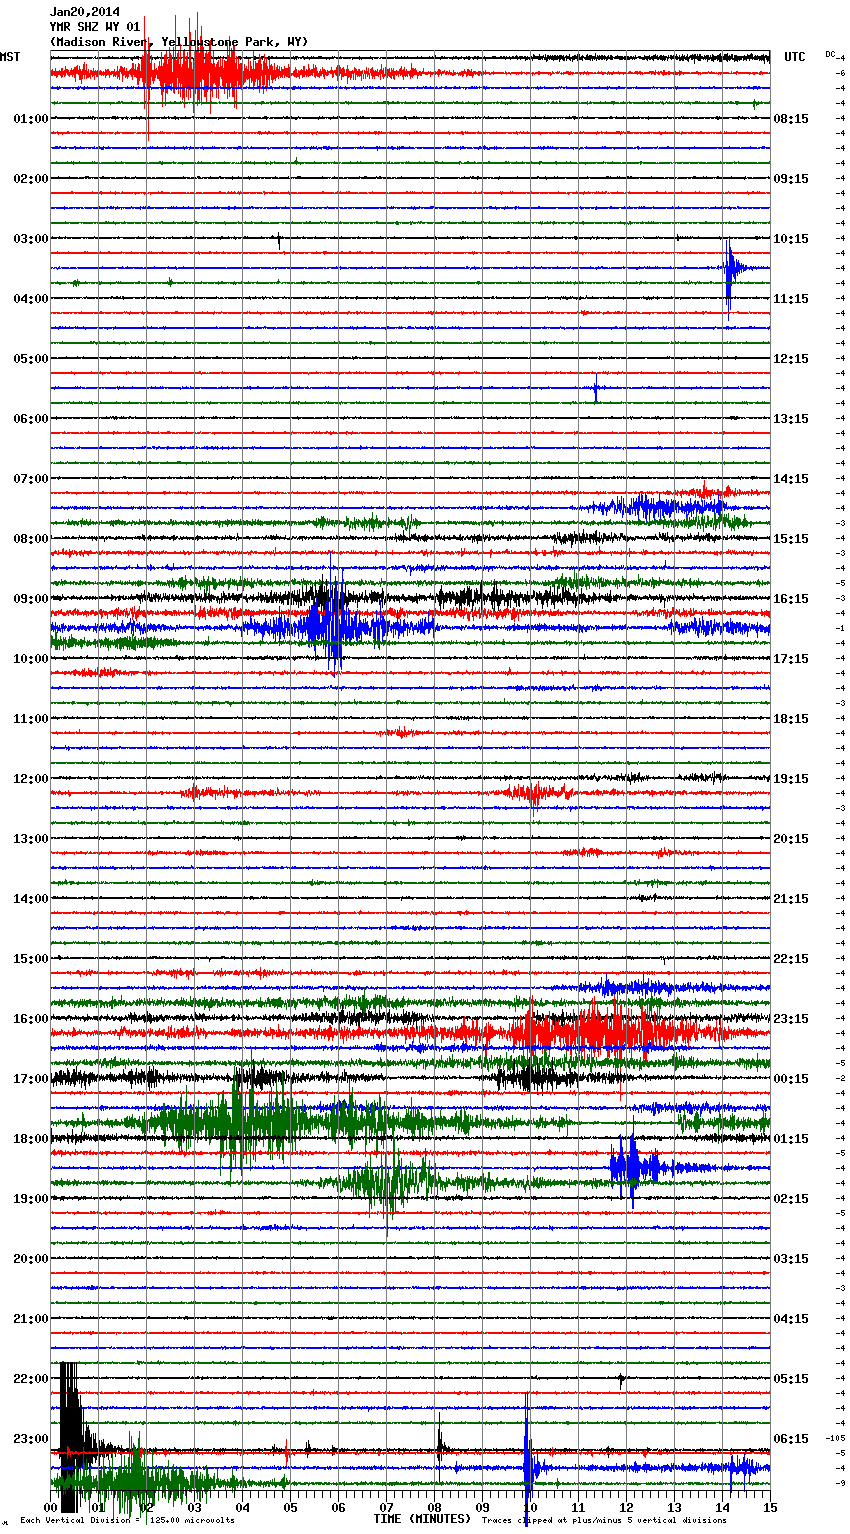This screenshot has height=1534, width=850.
Task: Click minute 03 on the bottom axis
Action: 194,1507
